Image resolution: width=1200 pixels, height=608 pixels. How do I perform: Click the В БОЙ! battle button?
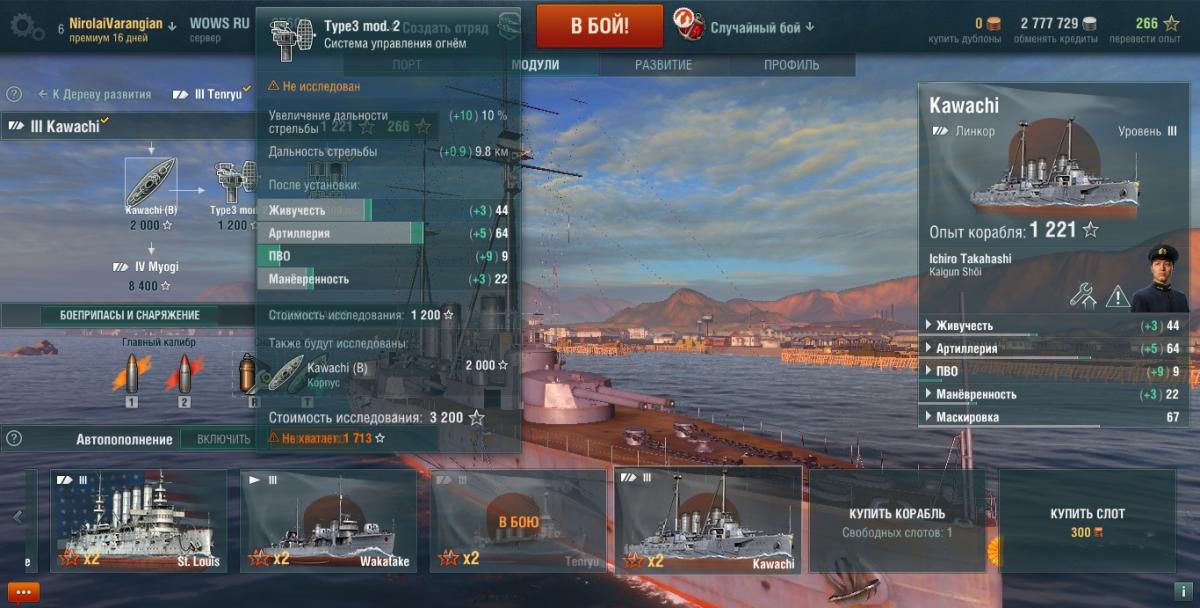point(600,26)
